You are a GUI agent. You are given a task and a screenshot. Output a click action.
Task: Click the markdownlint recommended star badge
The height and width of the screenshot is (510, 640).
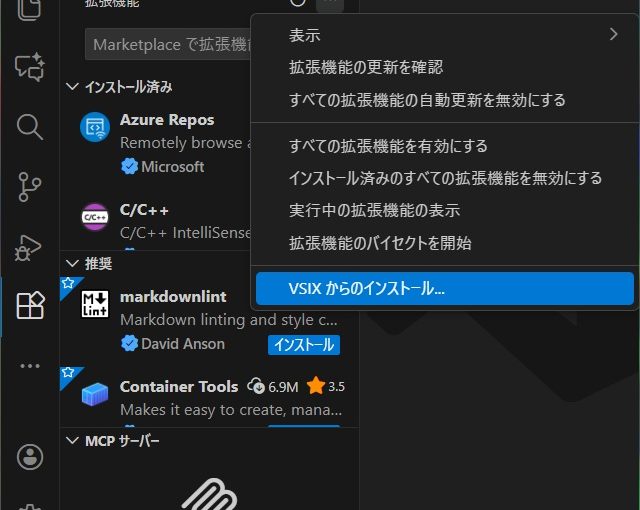click(68, 283)
